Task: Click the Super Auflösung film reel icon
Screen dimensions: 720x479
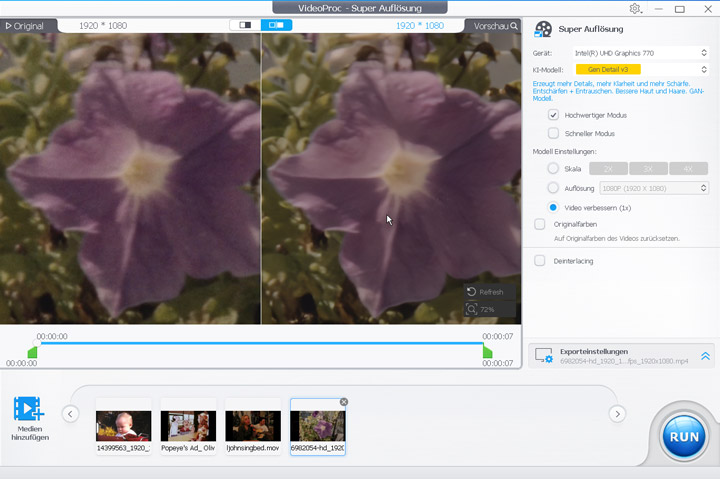Action: pyautogui.click(x=543, y=29)
